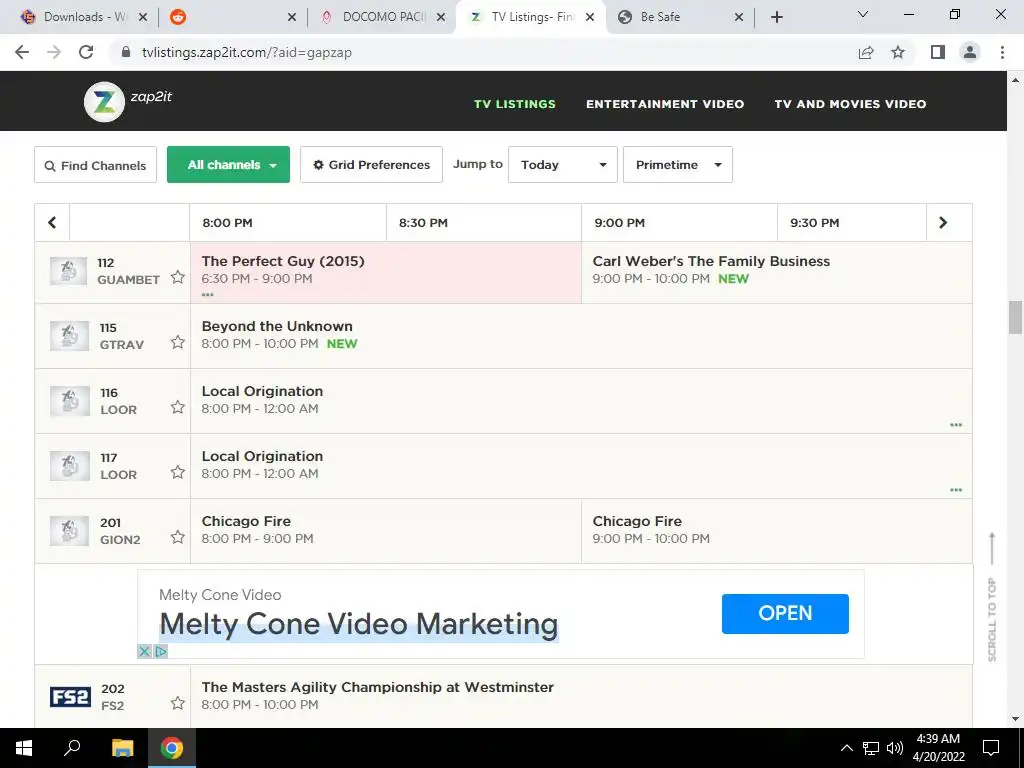
Task: Share this page icon
Action: point(866,52)
